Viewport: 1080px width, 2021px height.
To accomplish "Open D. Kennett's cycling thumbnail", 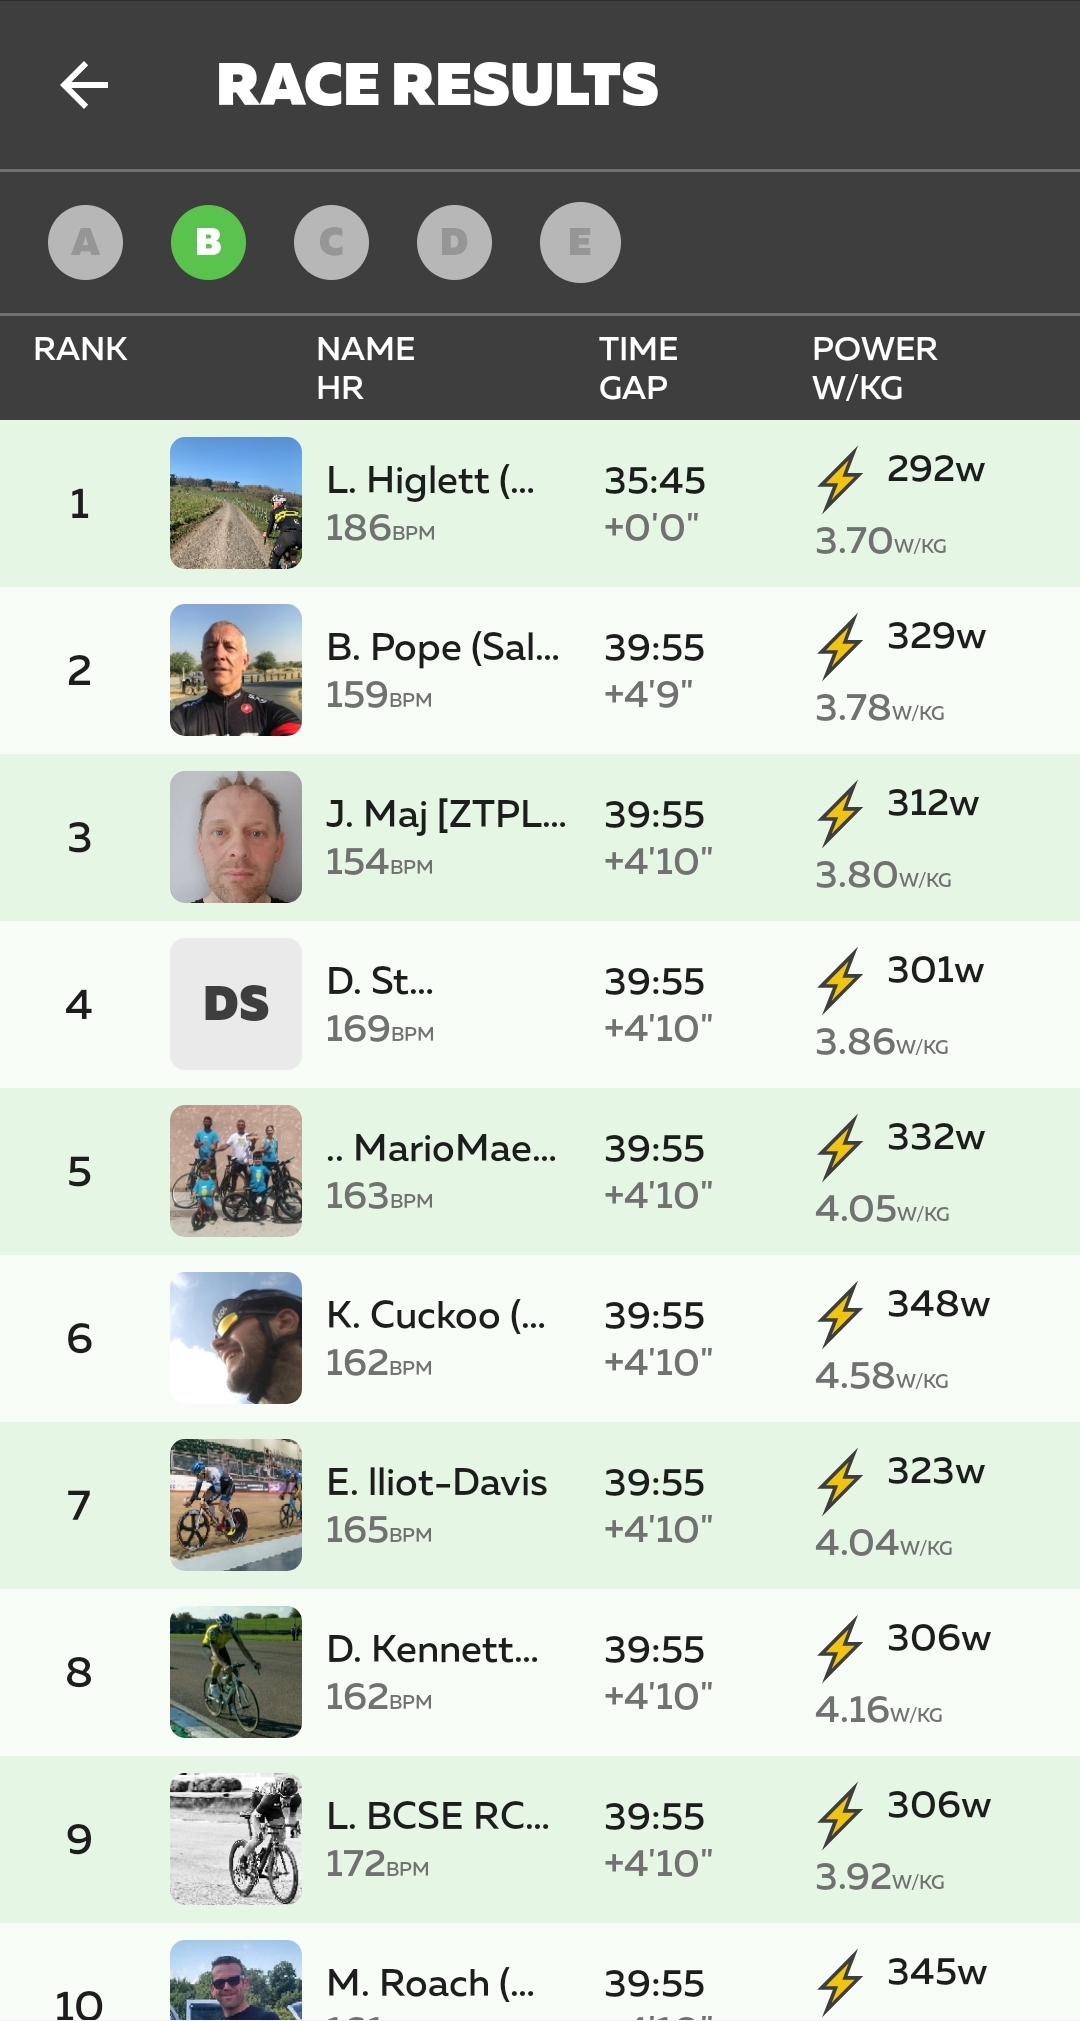I will 236,1672.
